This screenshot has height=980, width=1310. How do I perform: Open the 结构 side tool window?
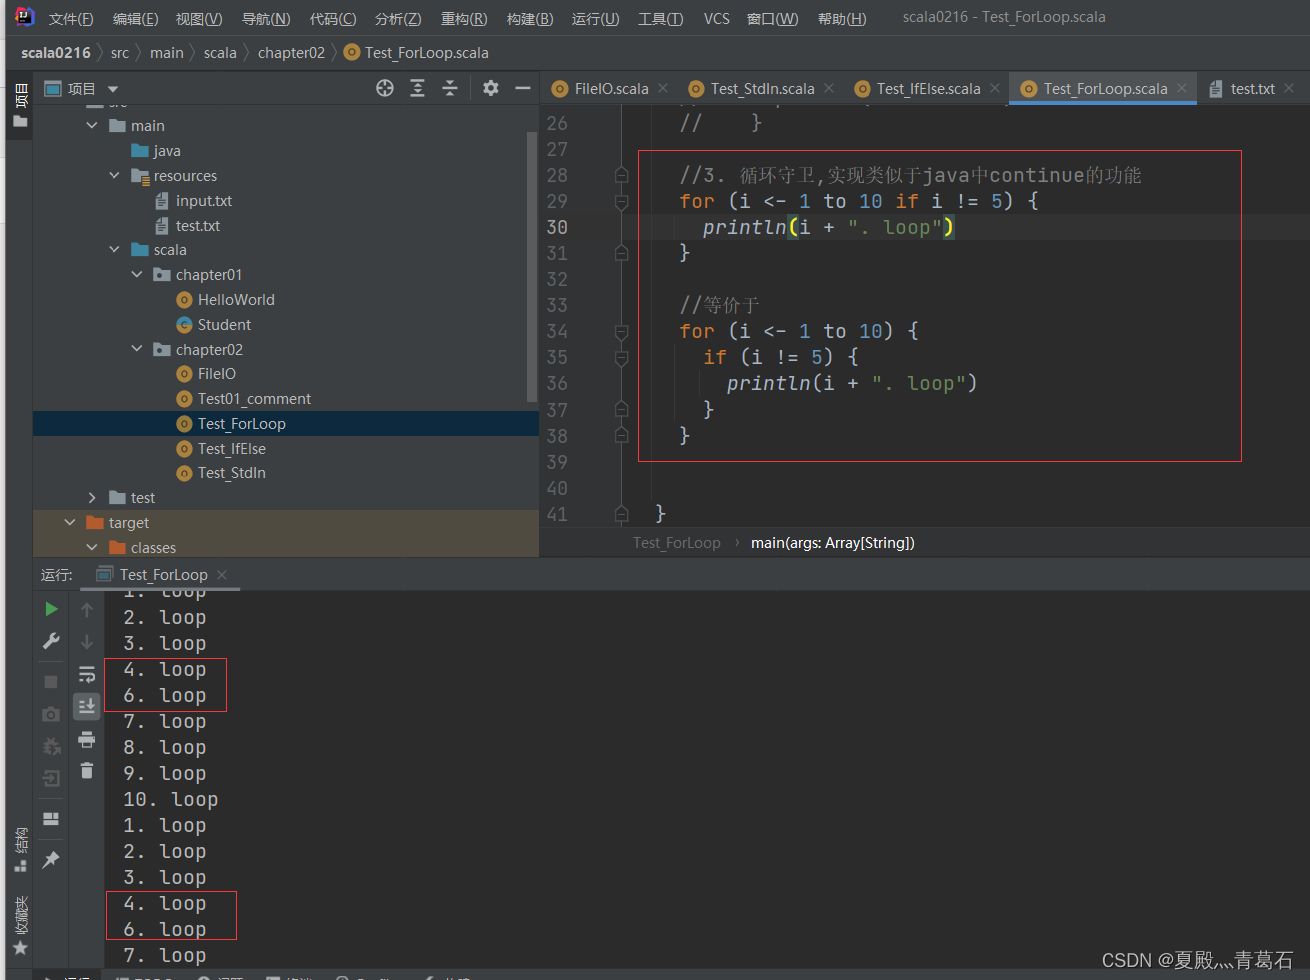click(20, 851)
